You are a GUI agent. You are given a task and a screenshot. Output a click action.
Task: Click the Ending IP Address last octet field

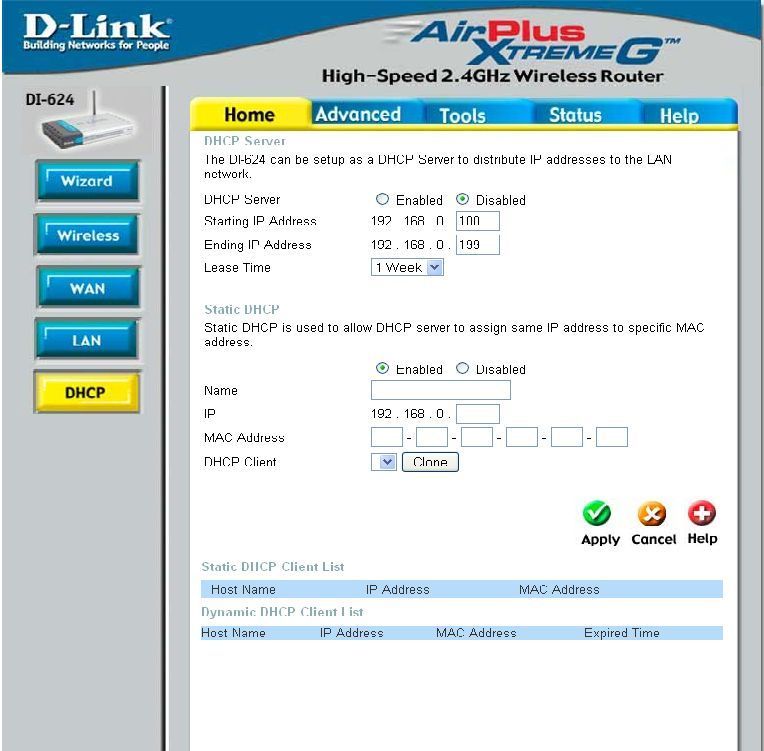(478, 244)
